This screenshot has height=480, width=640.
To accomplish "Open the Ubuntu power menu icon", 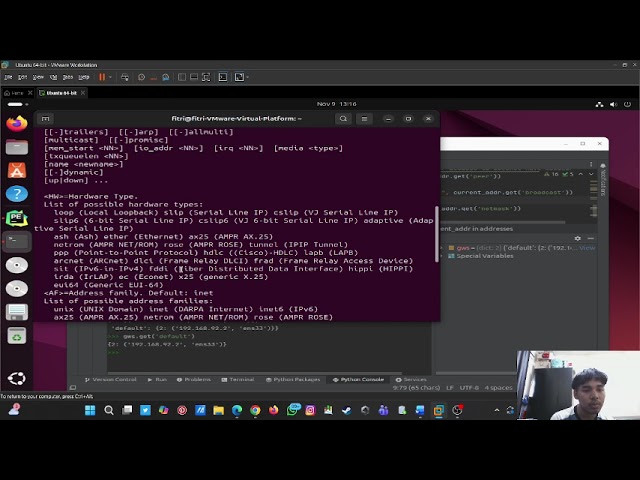I will pos(627,104).
